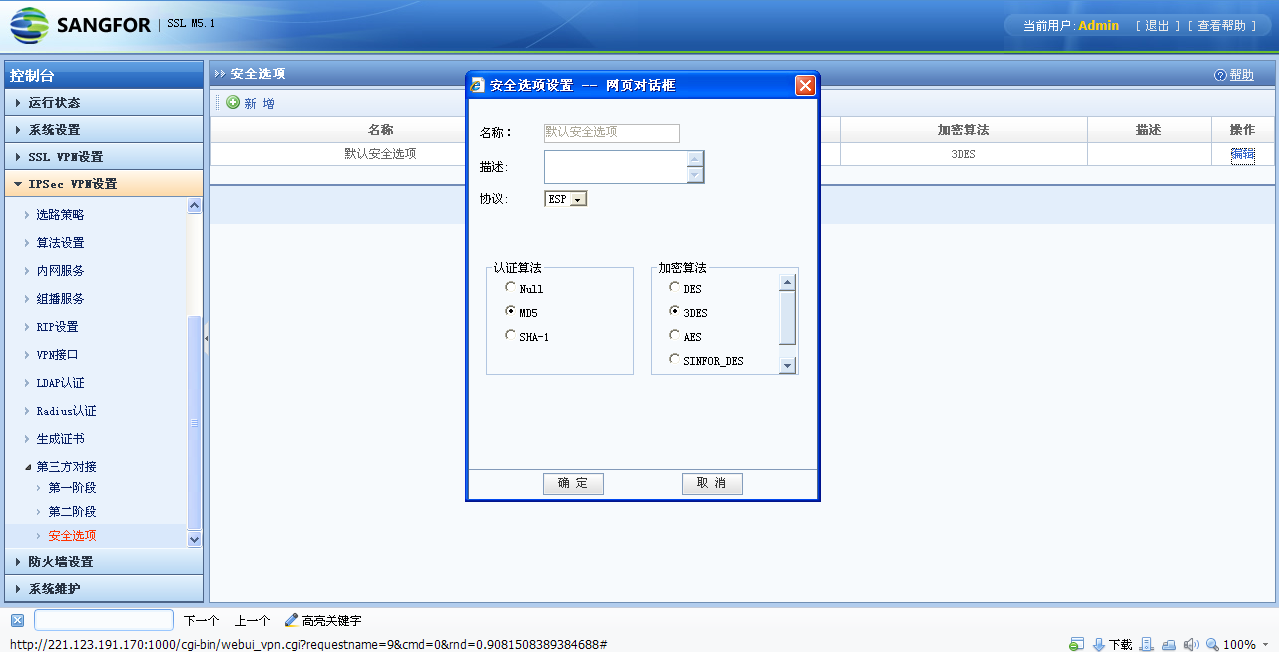This screenshot has width=1279, height=652.
Task: Select the SHA-1 authentication algorithm
Action: pyautogui.click(x=511, y=336)
